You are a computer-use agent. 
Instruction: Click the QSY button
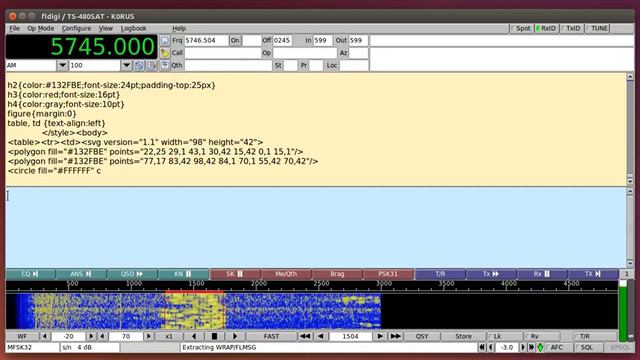(x=422, y=336)
